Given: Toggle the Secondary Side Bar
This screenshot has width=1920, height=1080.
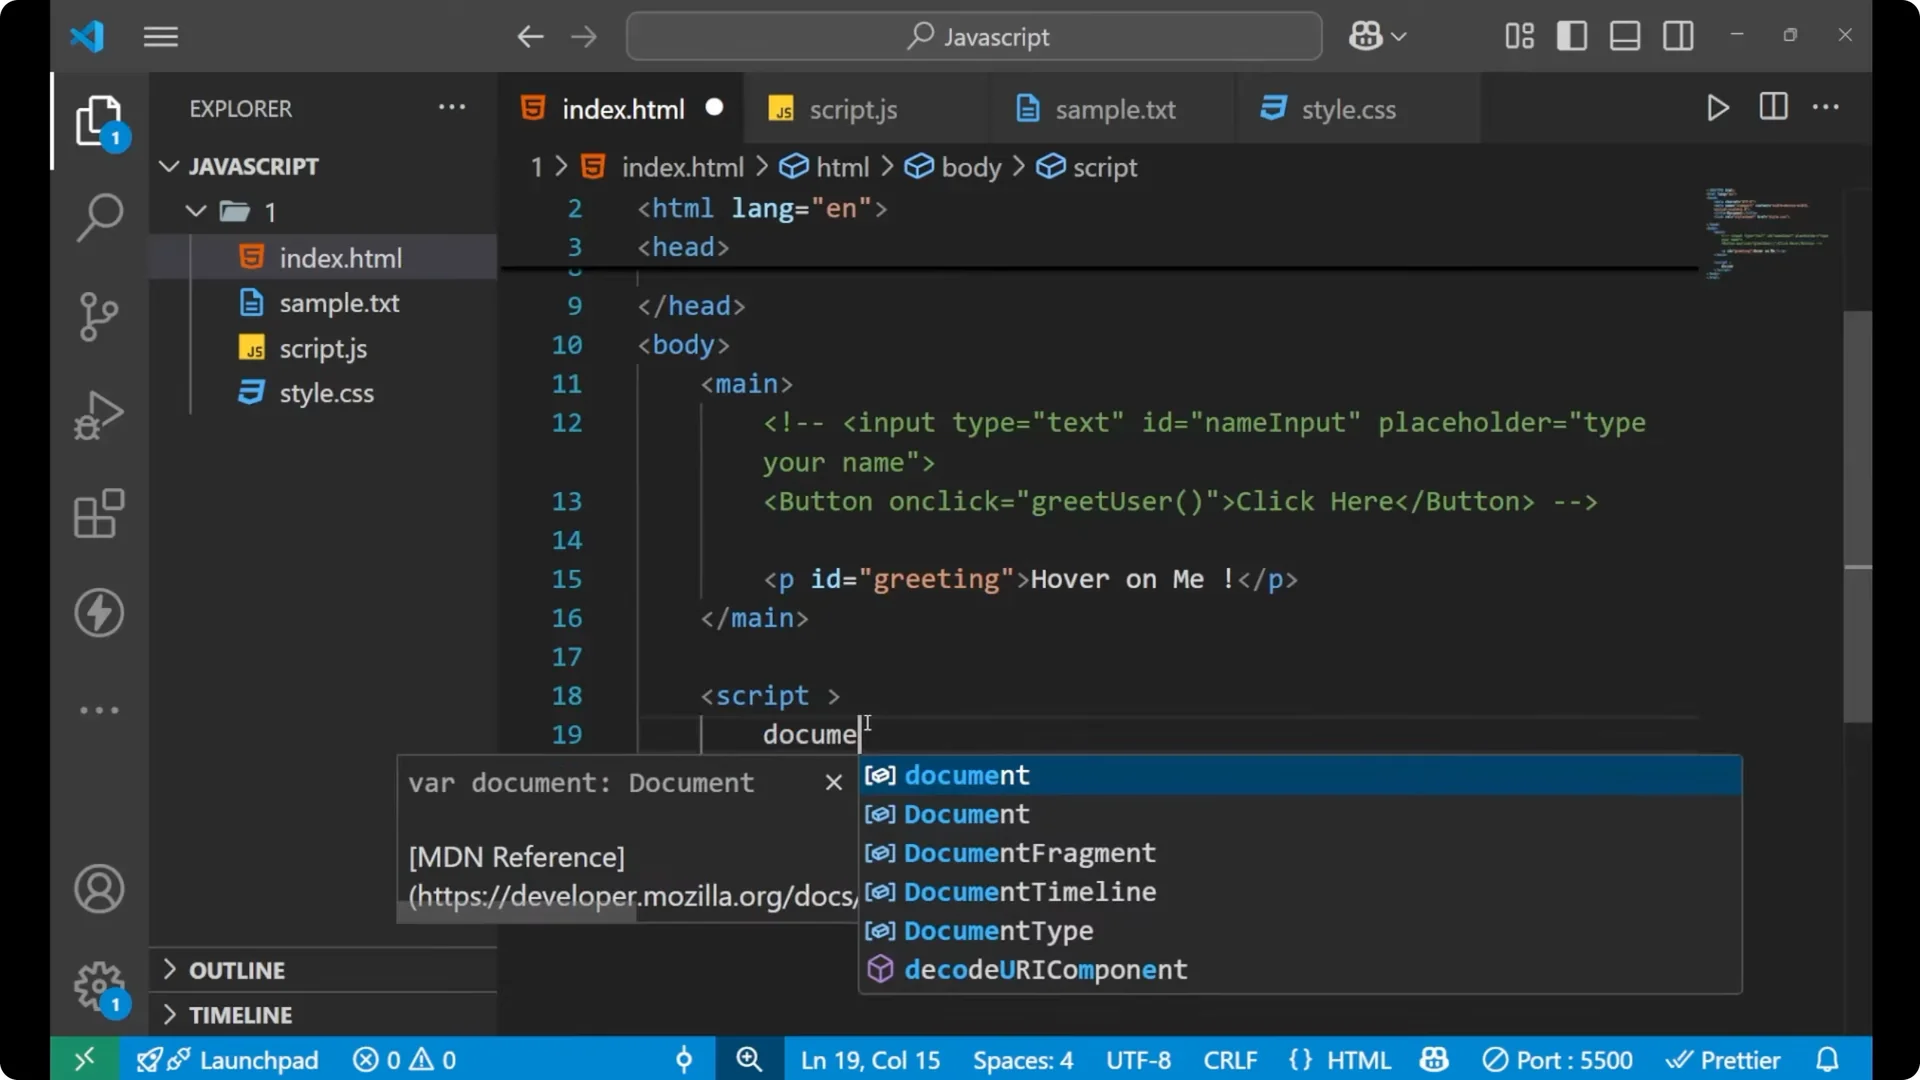Looking at the screenshot, I should 1678,35.
